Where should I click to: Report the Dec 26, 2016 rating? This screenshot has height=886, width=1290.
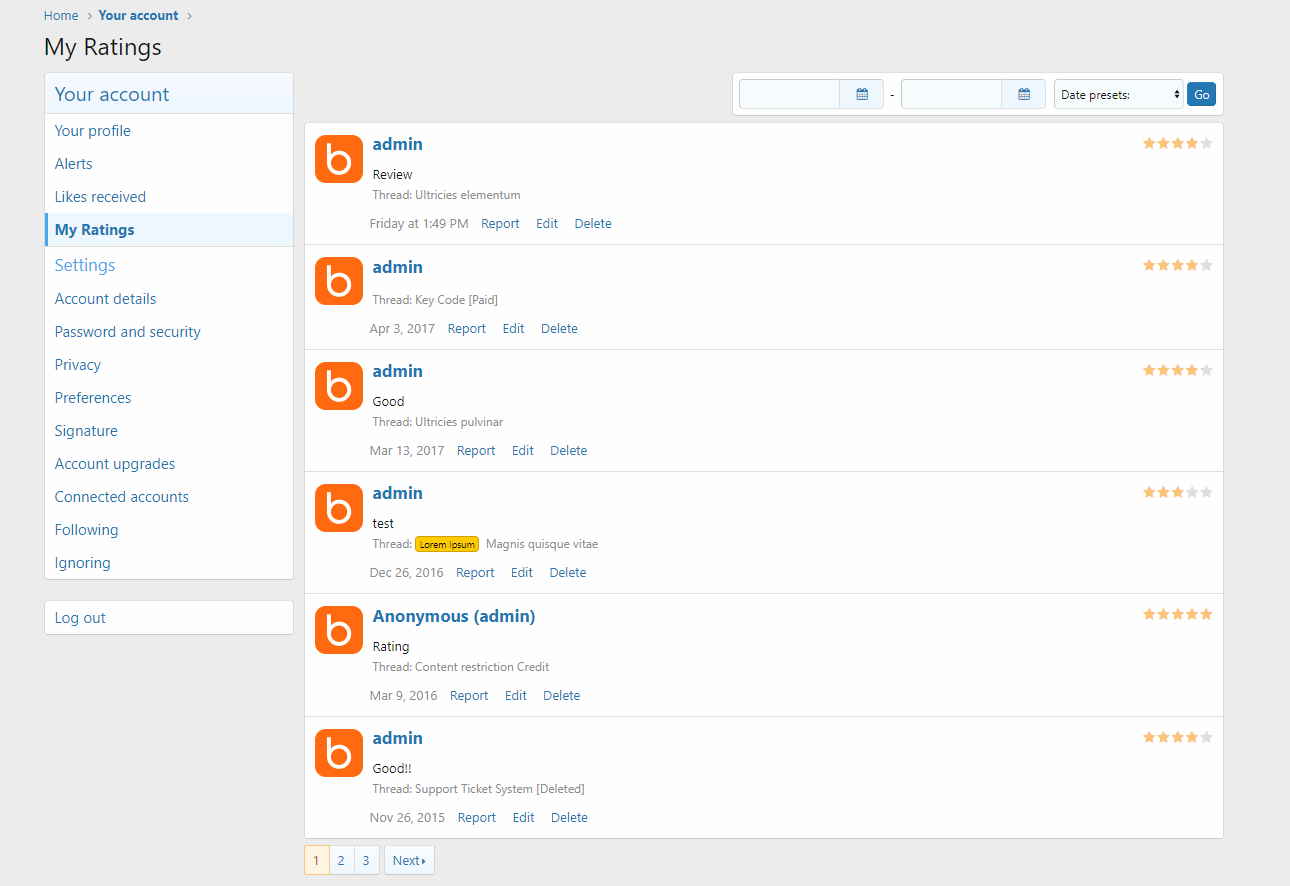pyautogui.click(x=475, y=573)
